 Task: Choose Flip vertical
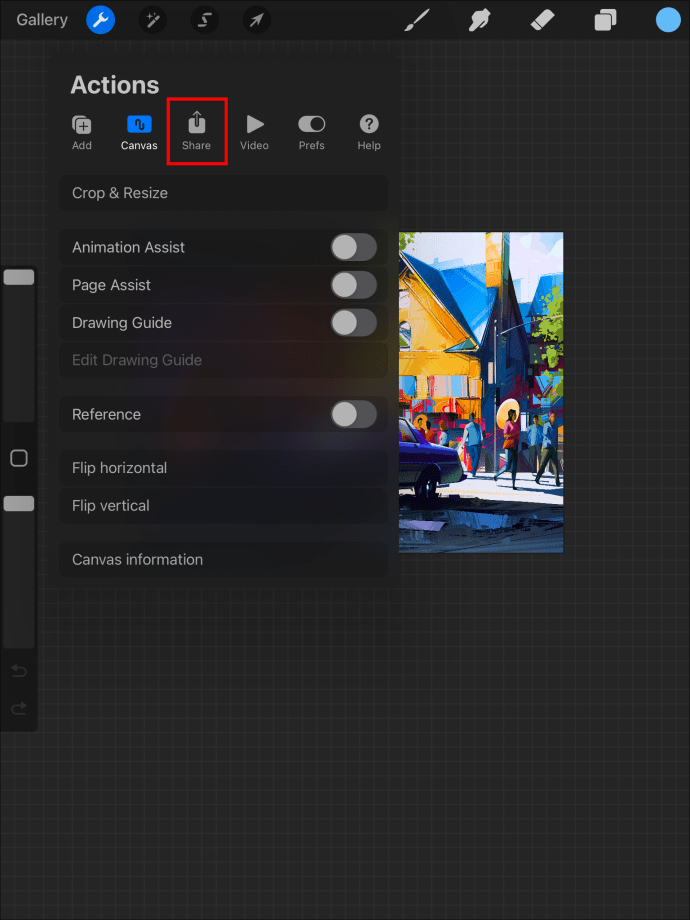[224, 506]
